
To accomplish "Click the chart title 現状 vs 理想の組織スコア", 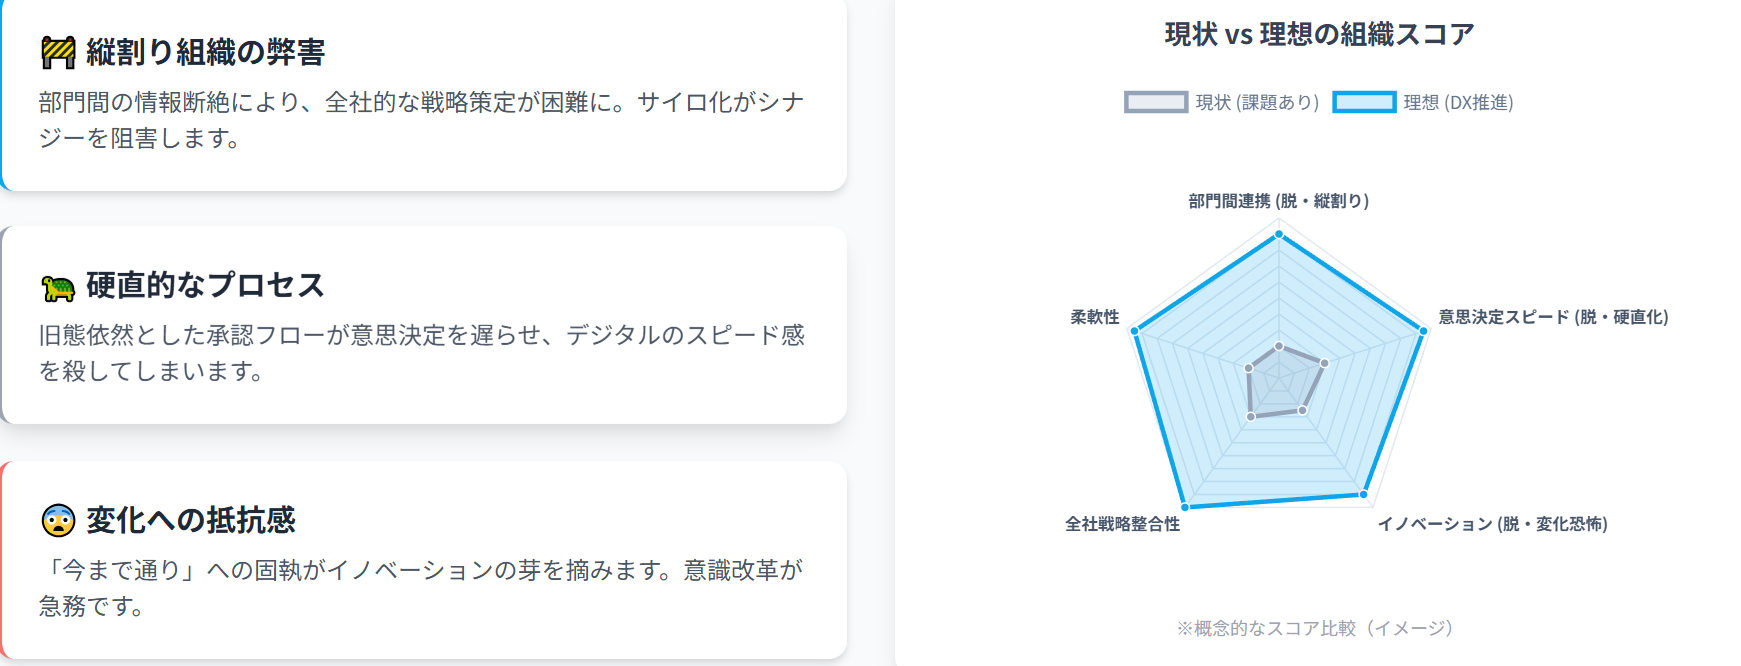I will [x=1319, y=35].
